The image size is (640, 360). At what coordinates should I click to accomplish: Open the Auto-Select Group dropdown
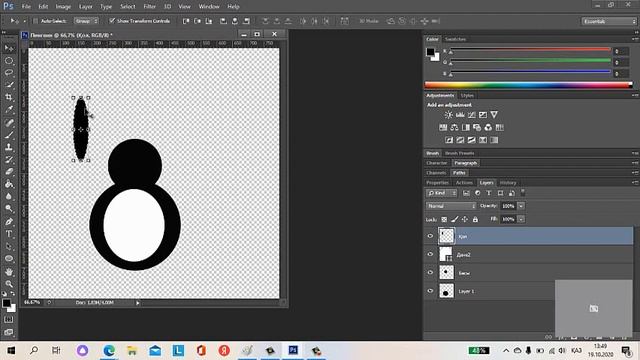point(86,21)
